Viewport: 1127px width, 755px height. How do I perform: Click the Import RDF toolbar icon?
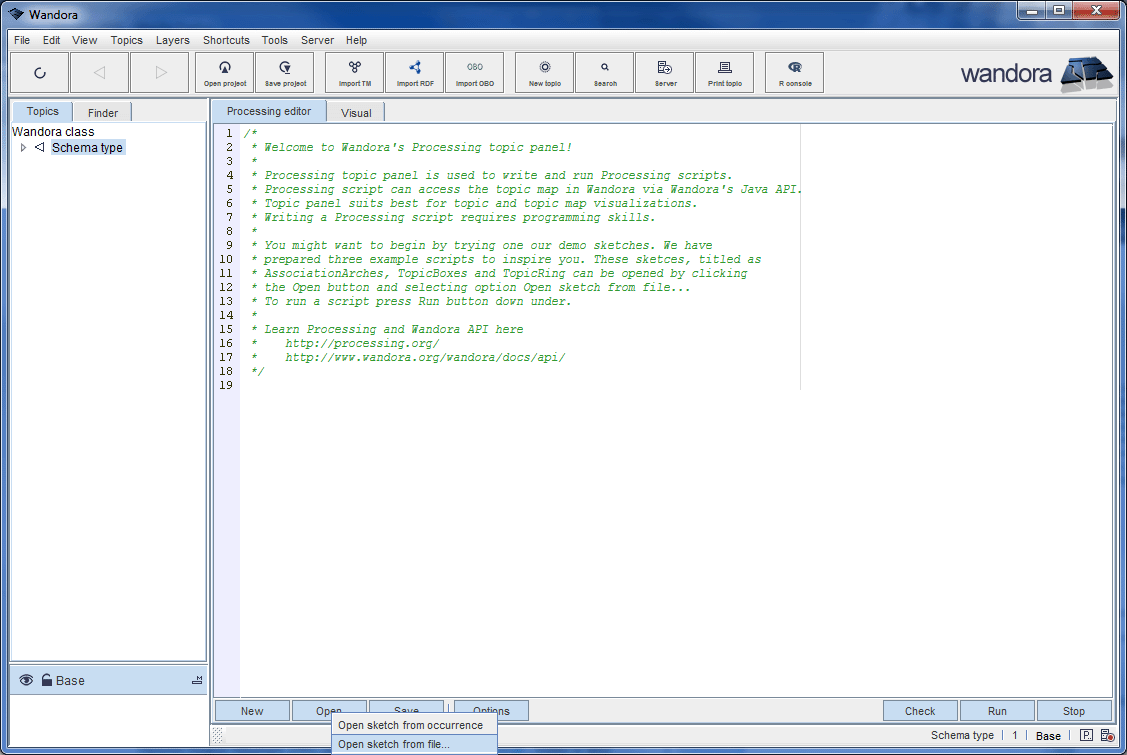click(x=414, y=73)
